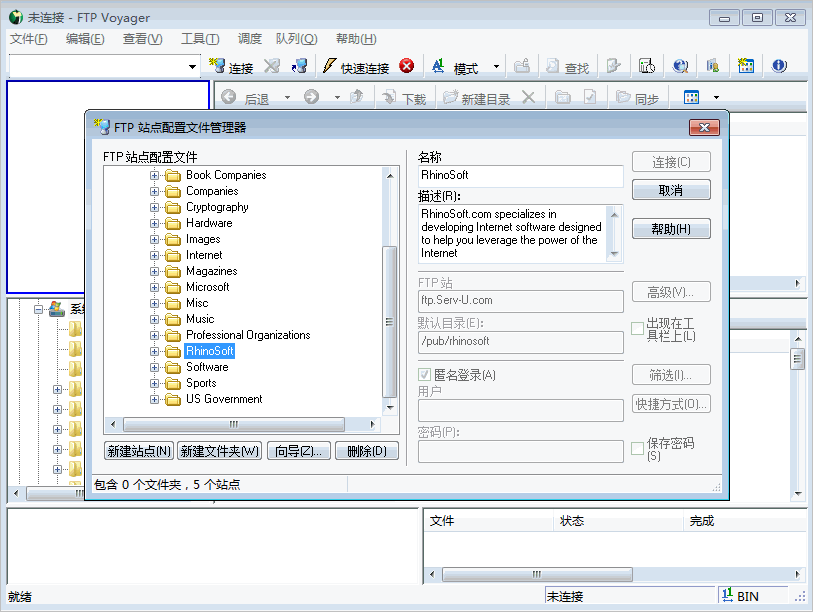Click the printer-like icon after 模式 dropdown
The width and height of the screenshot is (813, 612).
[522, 66]
